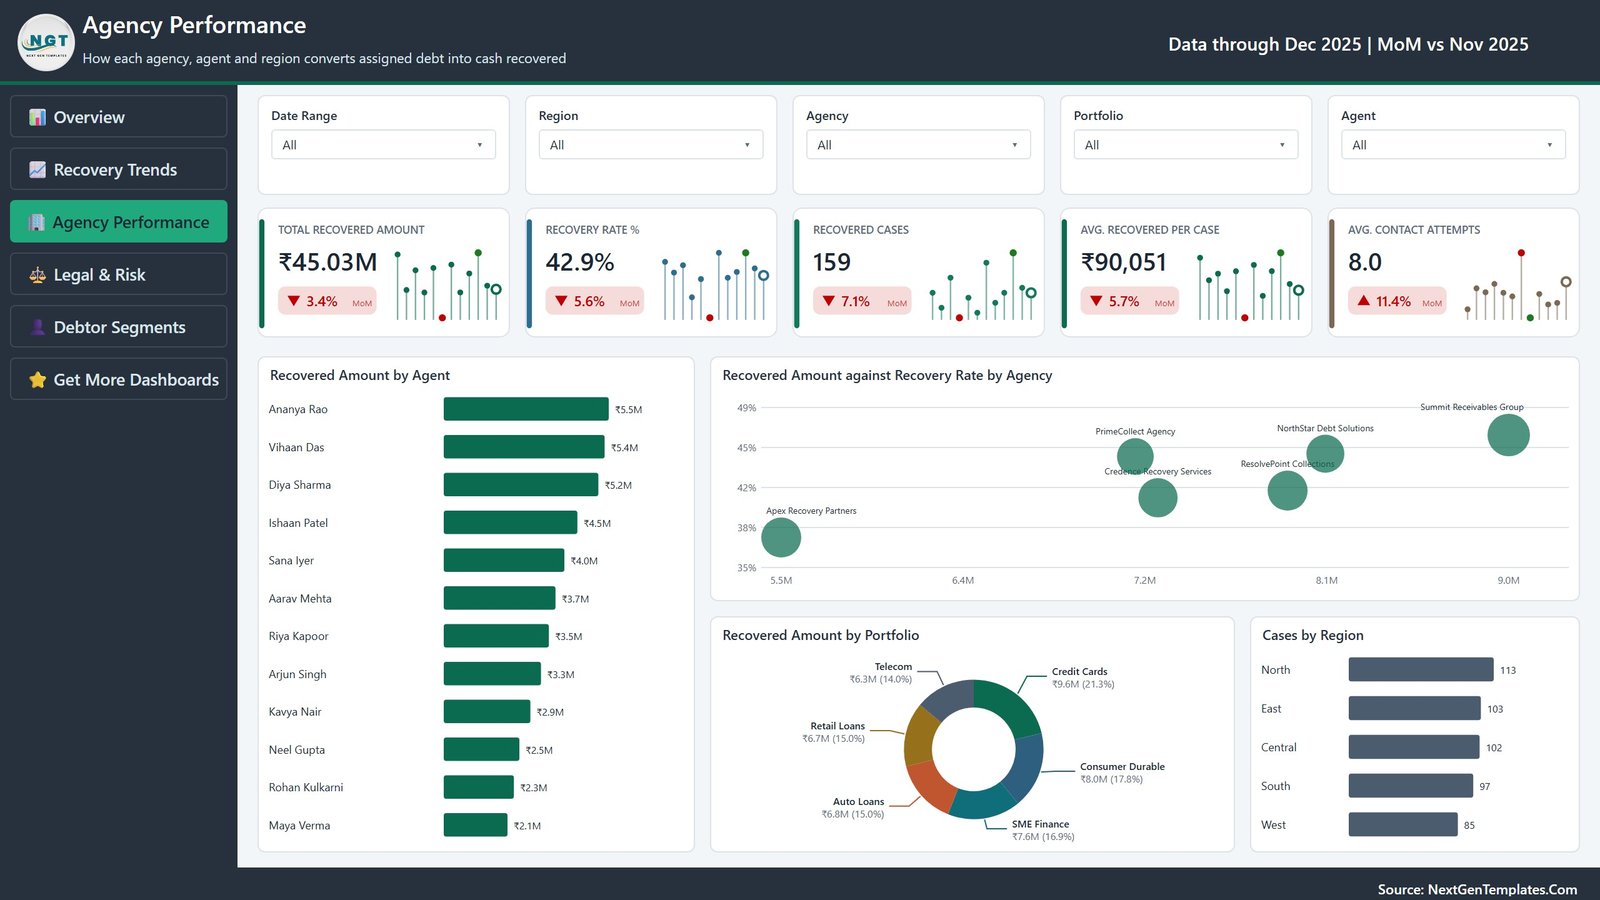Screen dimensions: 1600x900
Task: Click the ₹45.03M total recovered value
Action: click(x=328, y=262)
